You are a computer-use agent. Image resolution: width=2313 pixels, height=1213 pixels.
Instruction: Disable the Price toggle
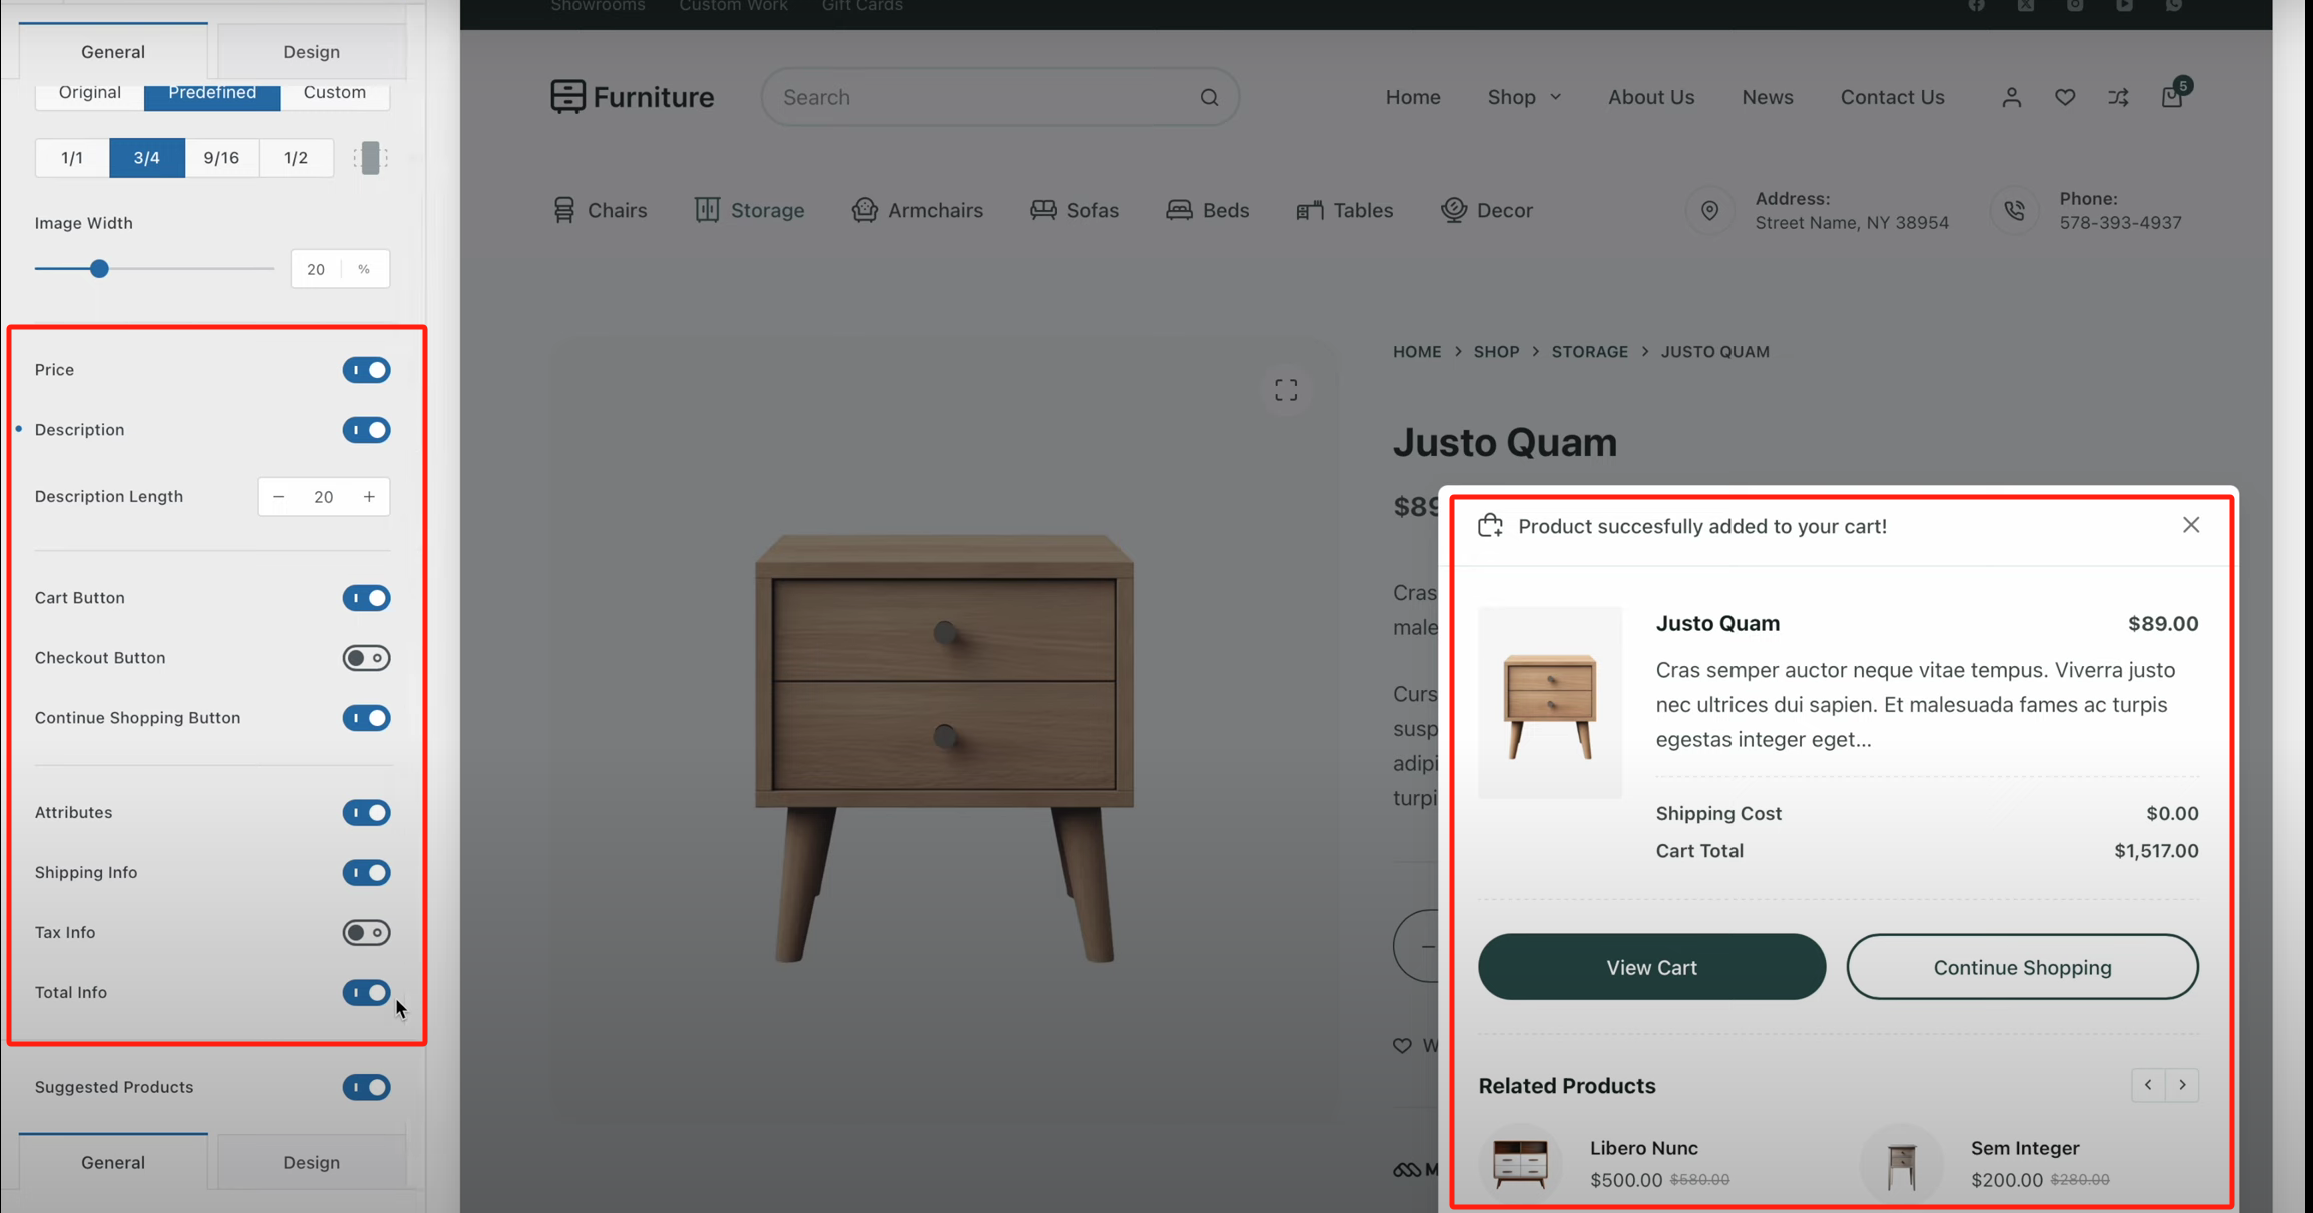[x=366, y=370]
